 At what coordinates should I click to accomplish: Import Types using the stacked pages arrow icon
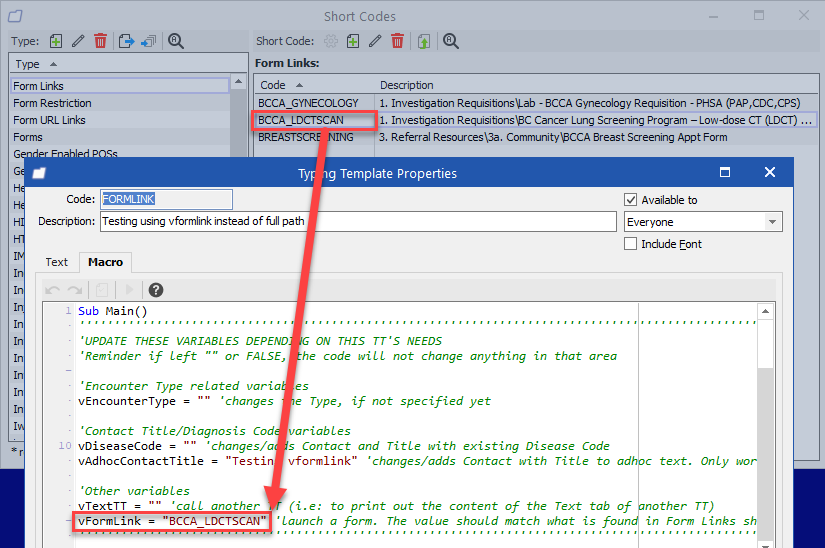click(x=149, y=41)
